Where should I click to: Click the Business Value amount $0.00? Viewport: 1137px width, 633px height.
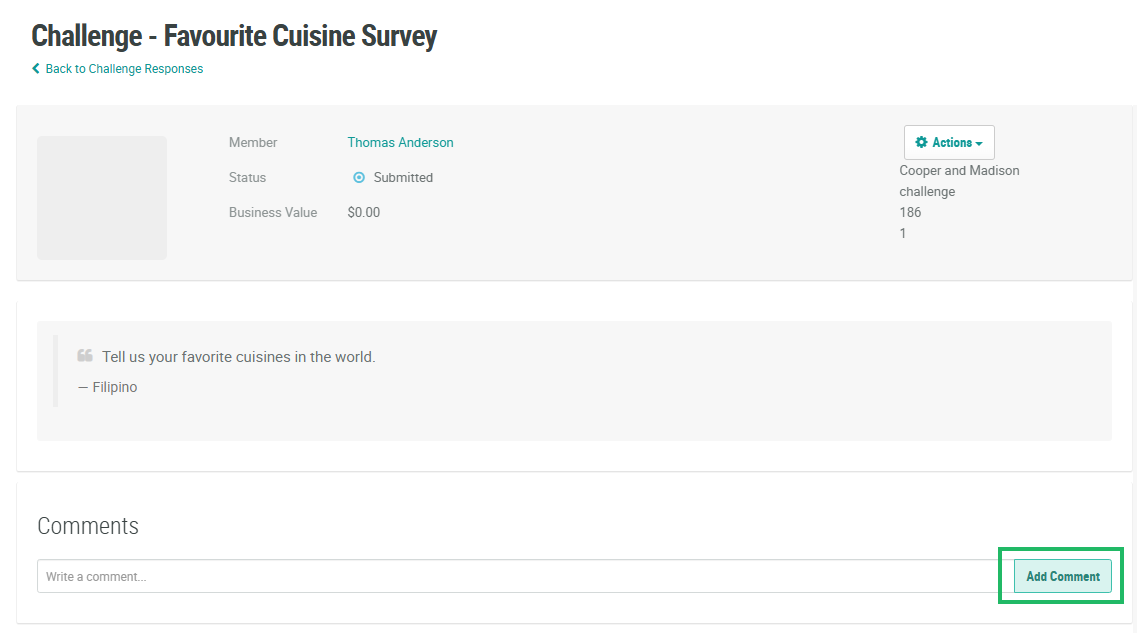tap(364, 213)
